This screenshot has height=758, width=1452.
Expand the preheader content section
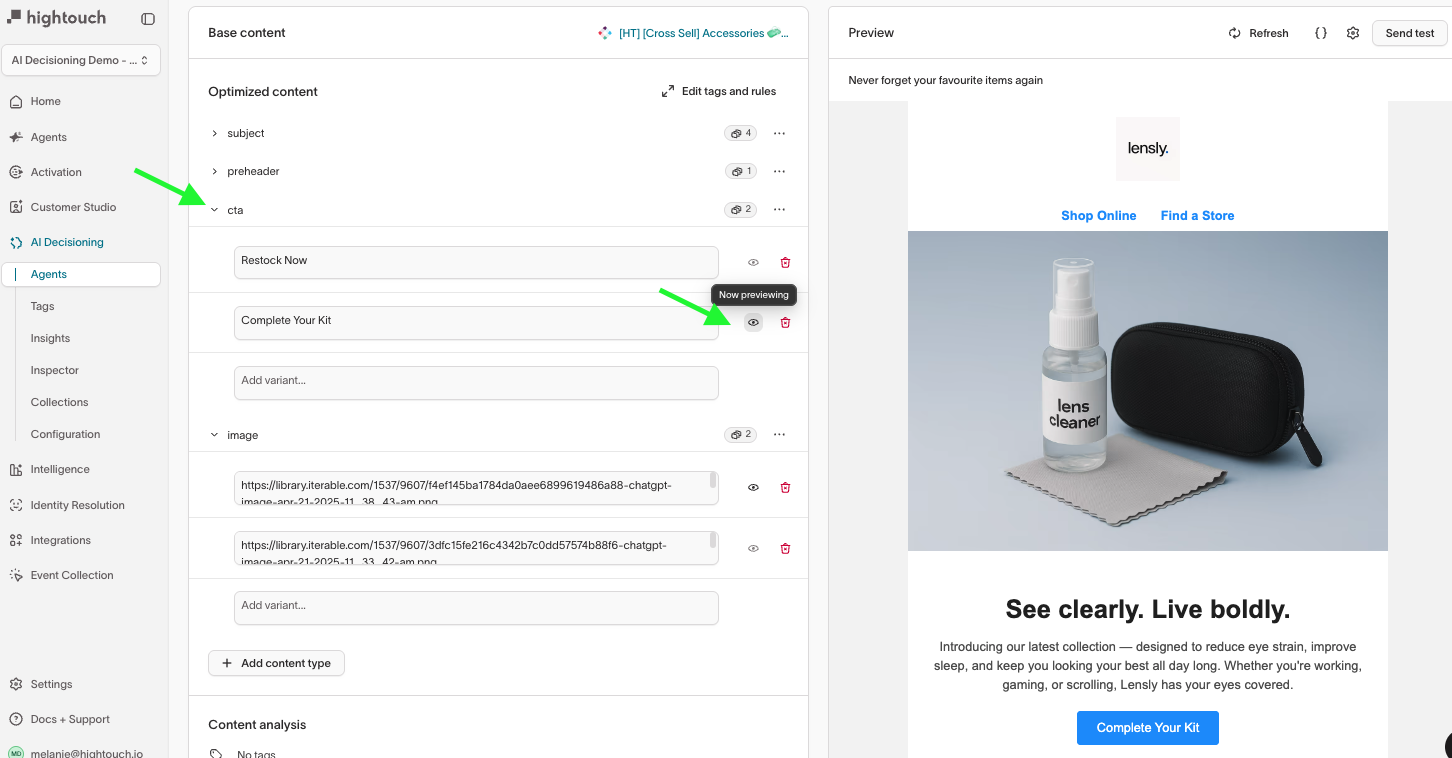coord(214,171)
